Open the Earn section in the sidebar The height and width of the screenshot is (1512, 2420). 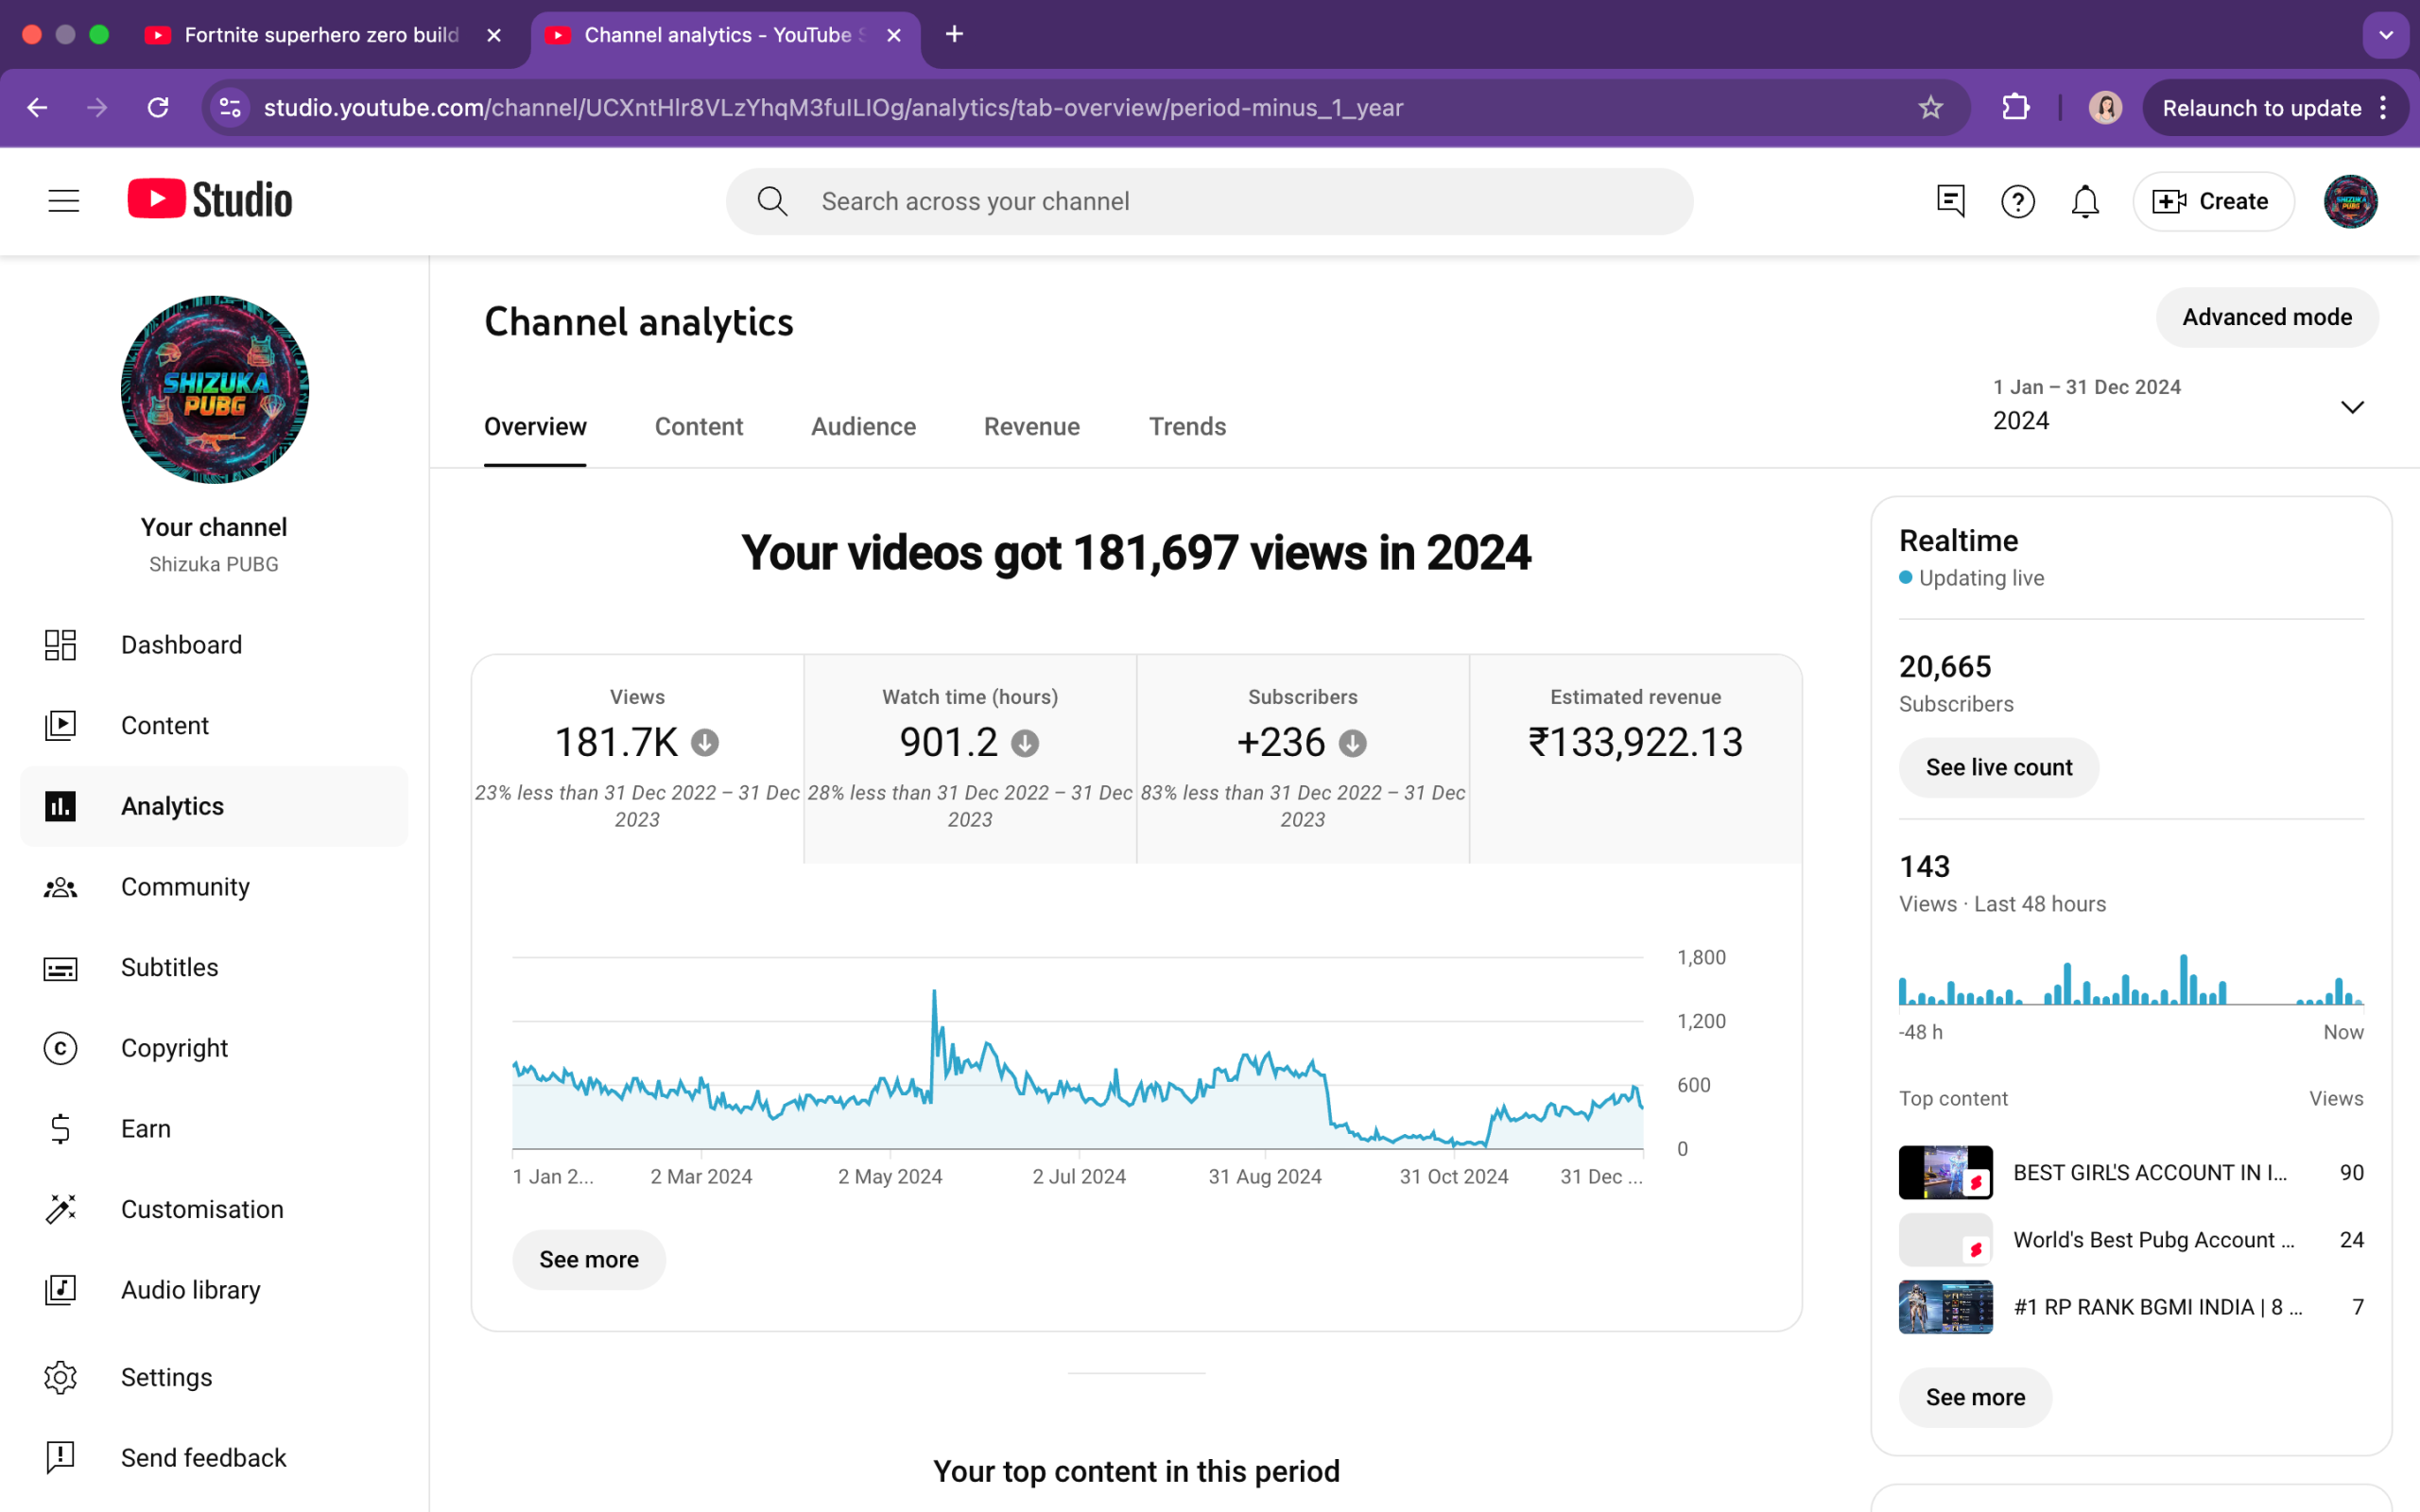click(146, 1128)
